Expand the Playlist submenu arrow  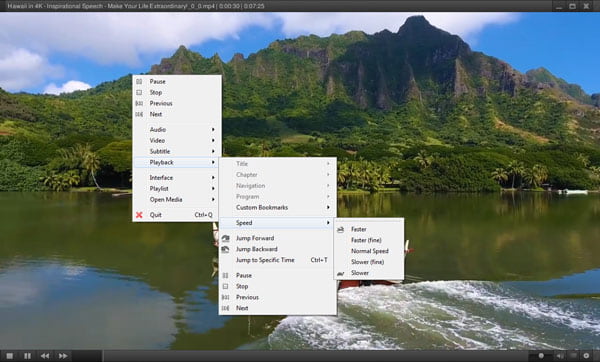(x=213, y=188)
